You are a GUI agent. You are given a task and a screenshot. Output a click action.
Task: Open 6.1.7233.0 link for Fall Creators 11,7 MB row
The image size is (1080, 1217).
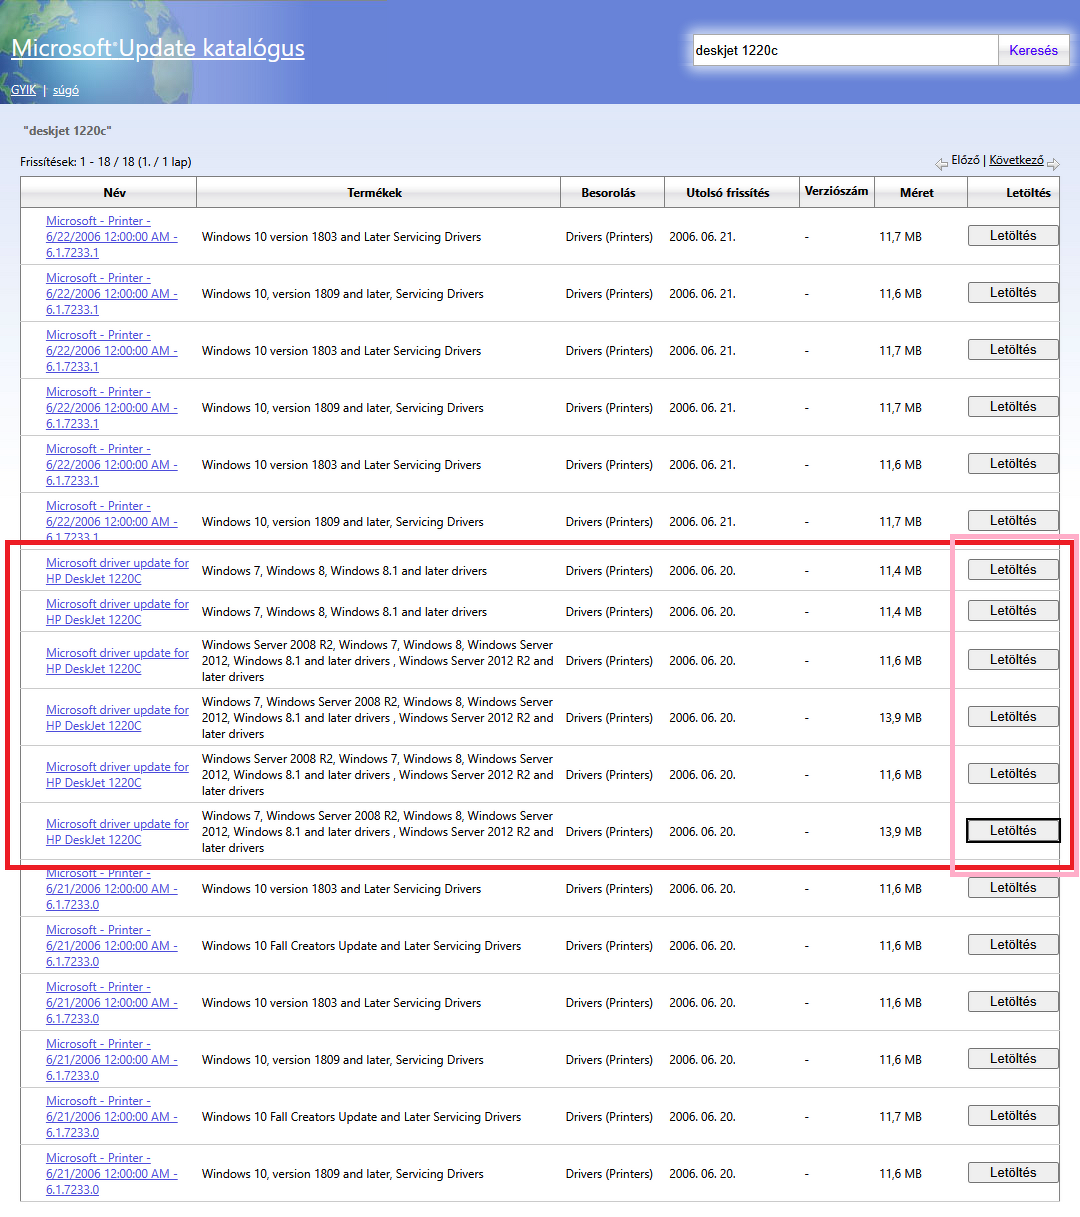(x=112, y=1117)
